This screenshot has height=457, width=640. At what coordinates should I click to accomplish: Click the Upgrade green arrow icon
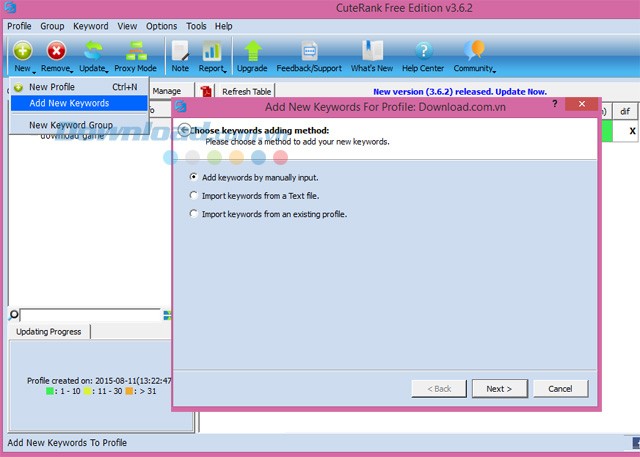tap(252, 49)
